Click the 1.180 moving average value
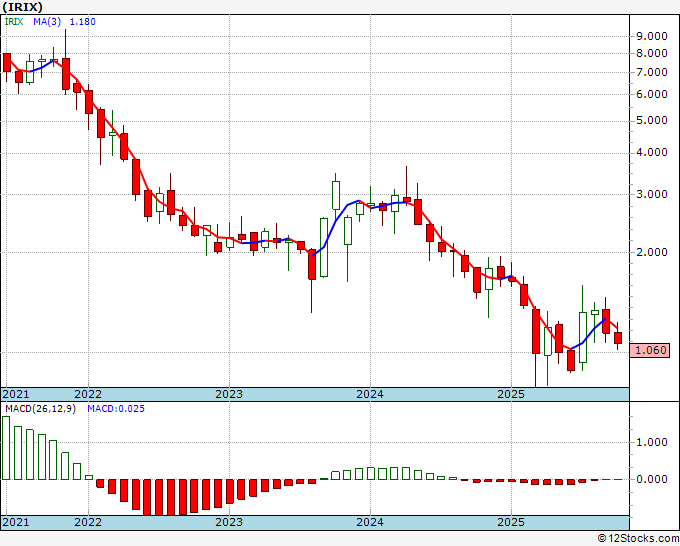The height and width of the screenshot is (546, 680). [x=82, y=22]
